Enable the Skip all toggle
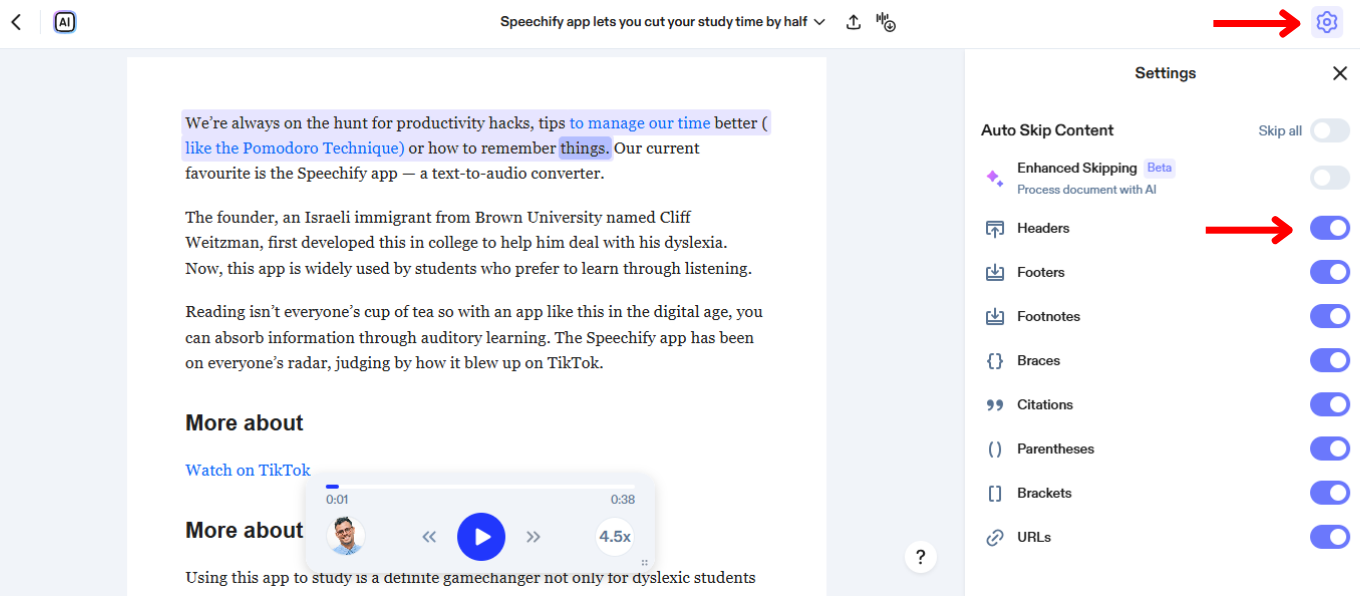Image resolution: width=1360 pixels, height=596 pixels. click(x=1330, y=130)
